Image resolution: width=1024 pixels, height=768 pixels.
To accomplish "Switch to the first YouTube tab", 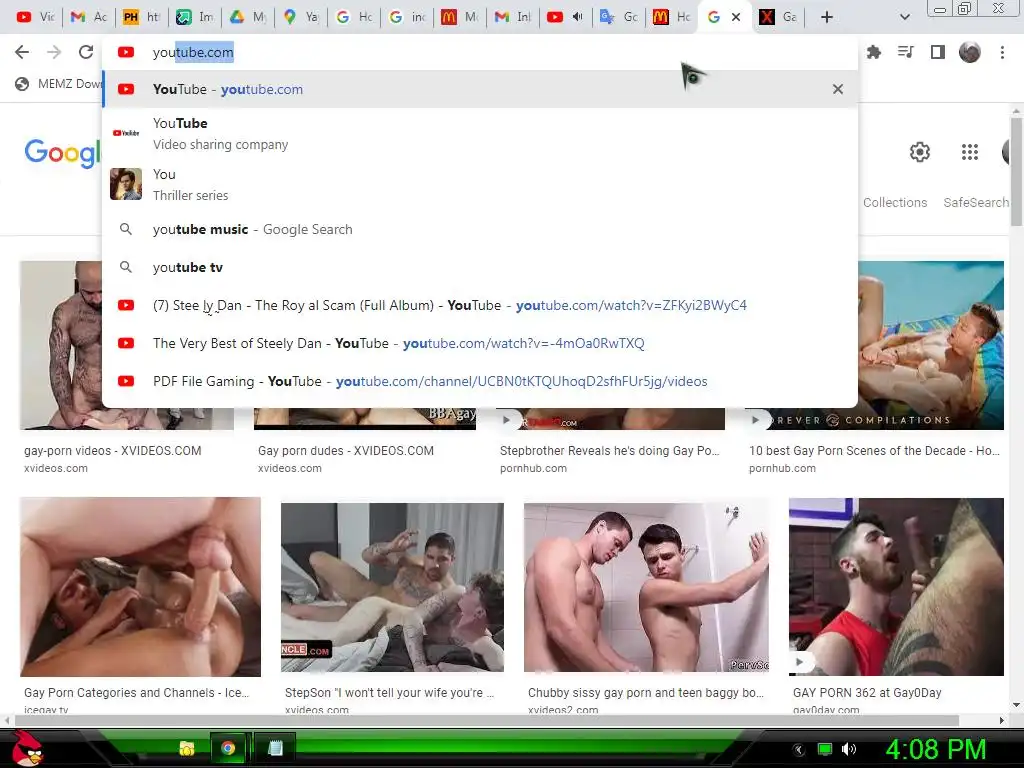I will (35, 17).
